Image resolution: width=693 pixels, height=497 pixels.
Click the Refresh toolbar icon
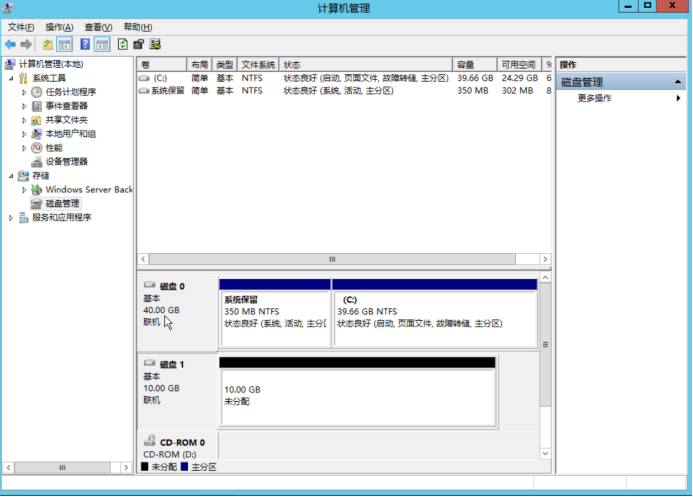point(123,45)
